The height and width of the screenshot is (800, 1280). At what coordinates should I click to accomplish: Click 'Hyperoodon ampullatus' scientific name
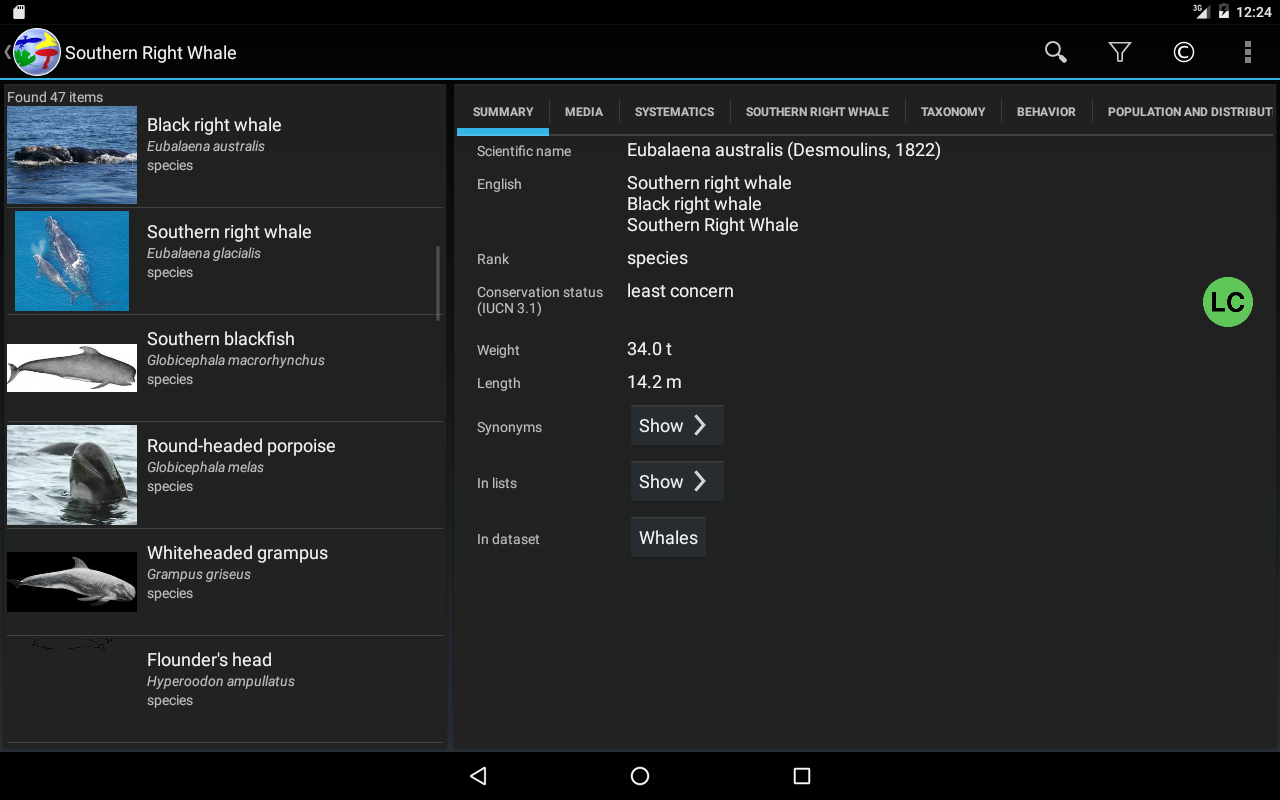coord(221,681)
